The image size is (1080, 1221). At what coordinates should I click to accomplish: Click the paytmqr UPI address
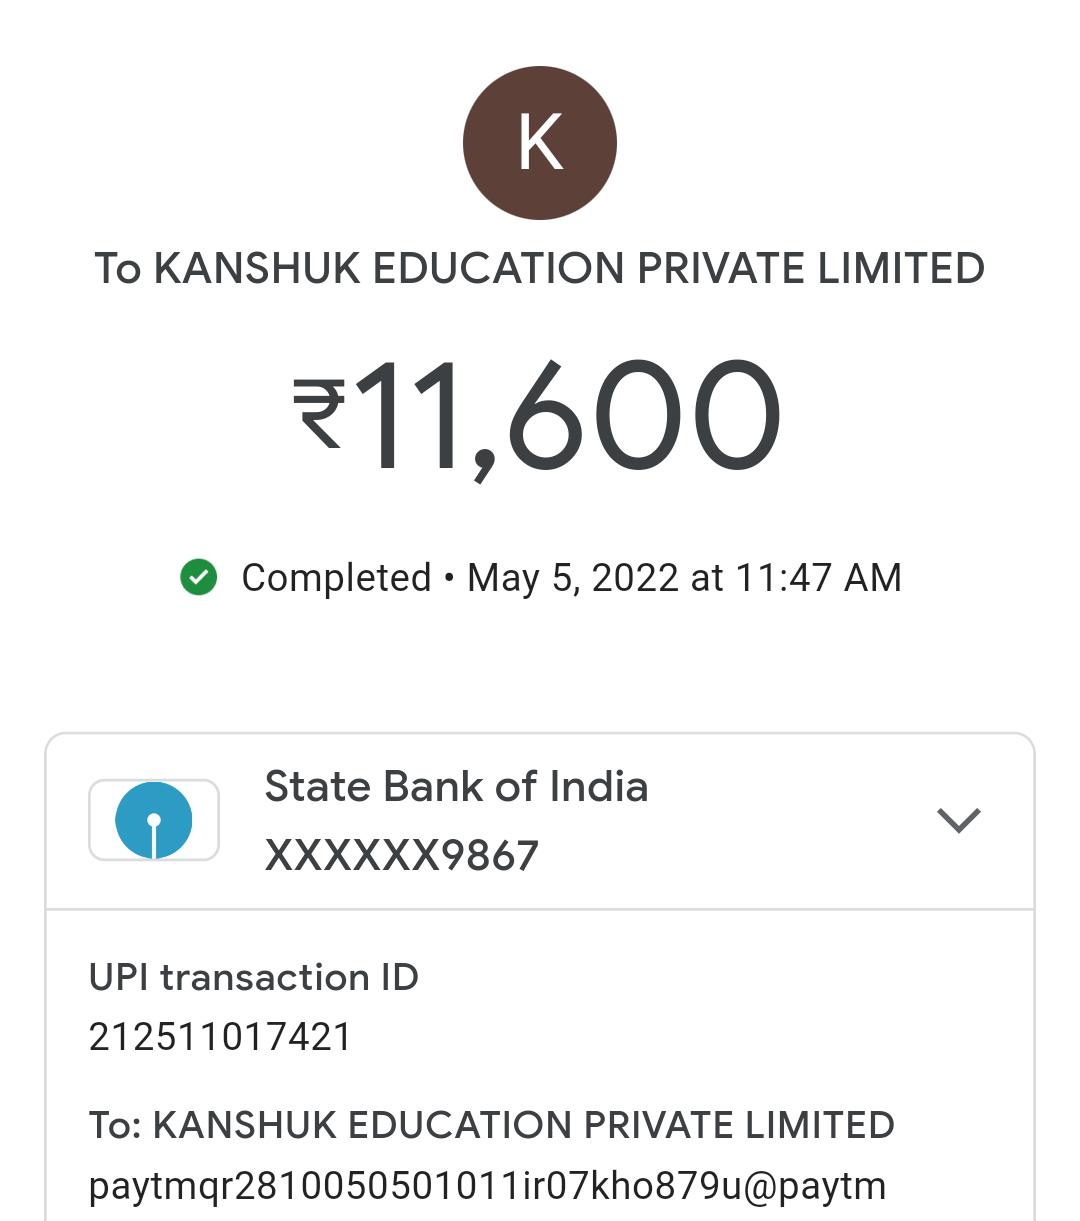pyautogui.click(x=487, y=1186)
